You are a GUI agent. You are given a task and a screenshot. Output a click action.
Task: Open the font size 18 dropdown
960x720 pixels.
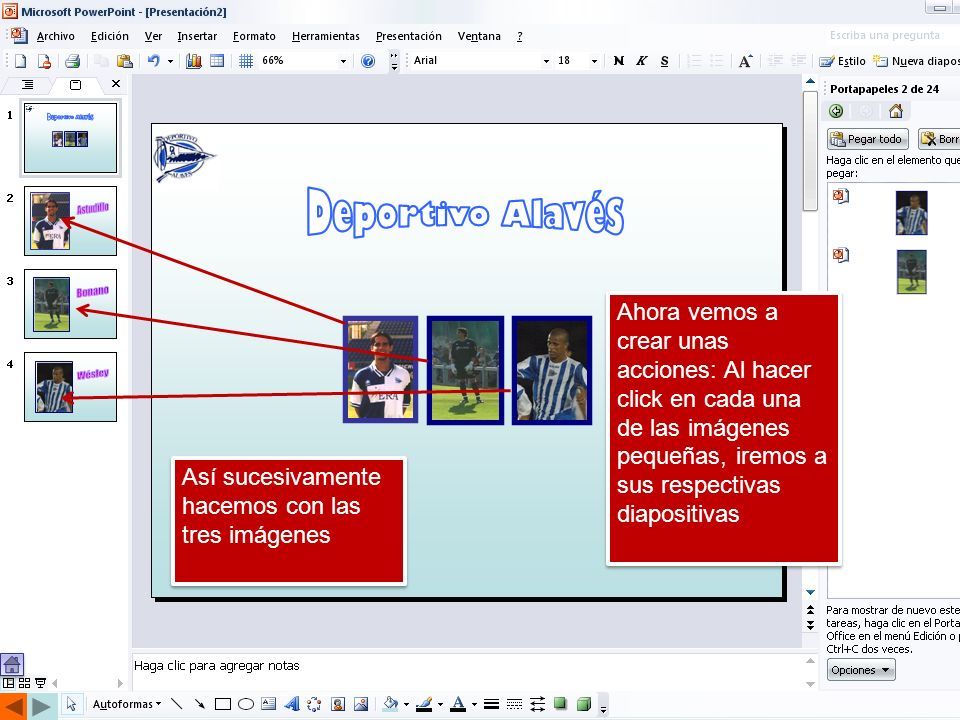click(594, 61)
